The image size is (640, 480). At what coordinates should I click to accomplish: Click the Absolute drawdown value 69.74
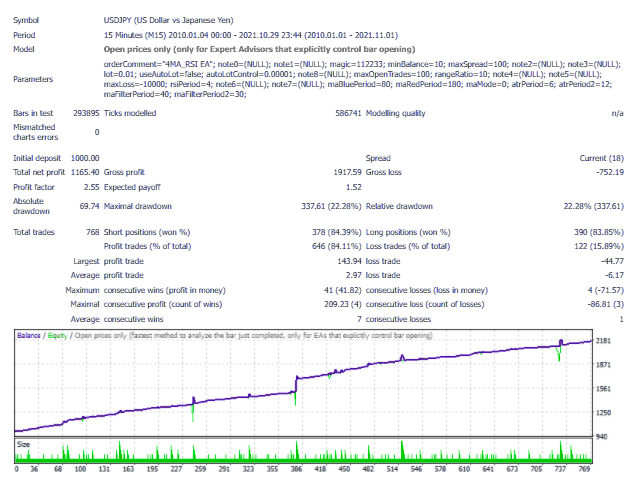click(x=89, y=206)
